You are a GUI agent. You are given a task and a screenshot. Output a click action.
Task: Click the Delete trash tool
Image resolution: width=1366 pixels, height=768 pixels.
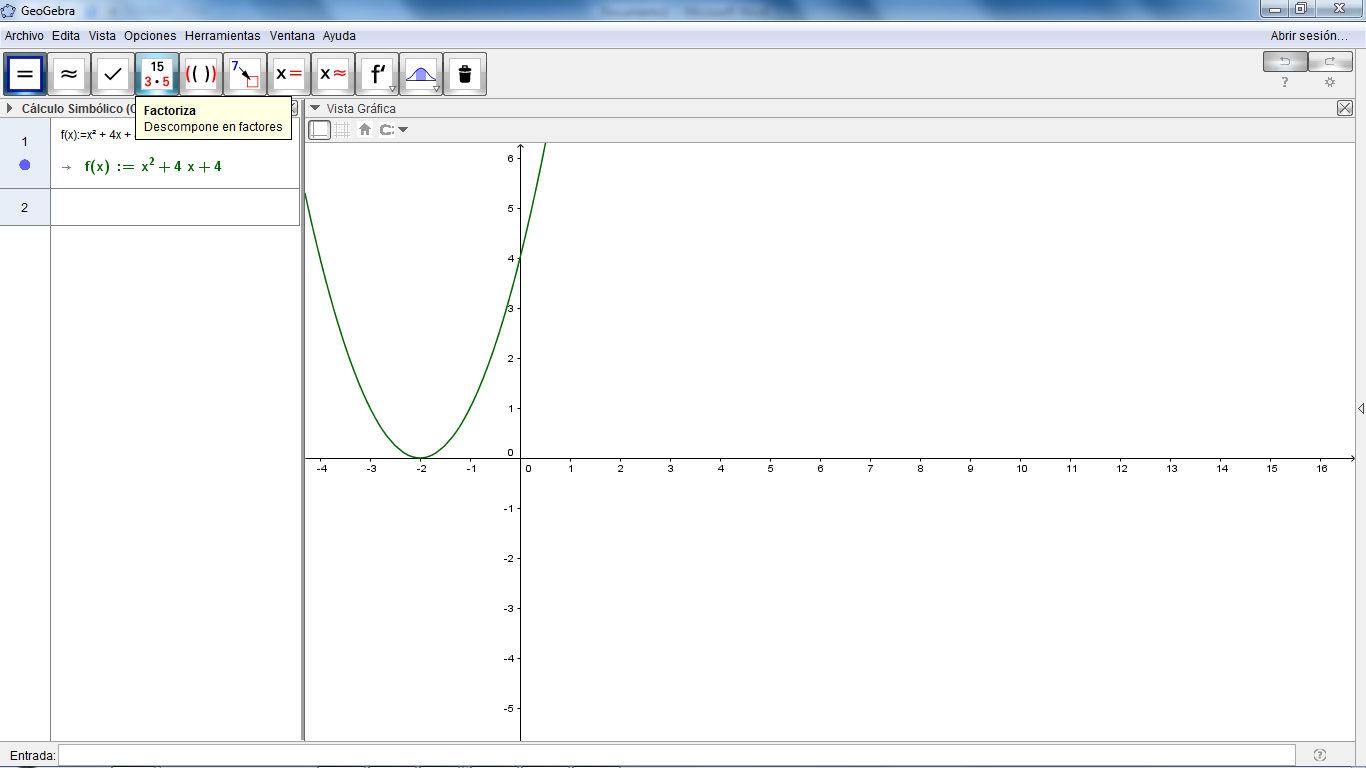pos(464,73)
